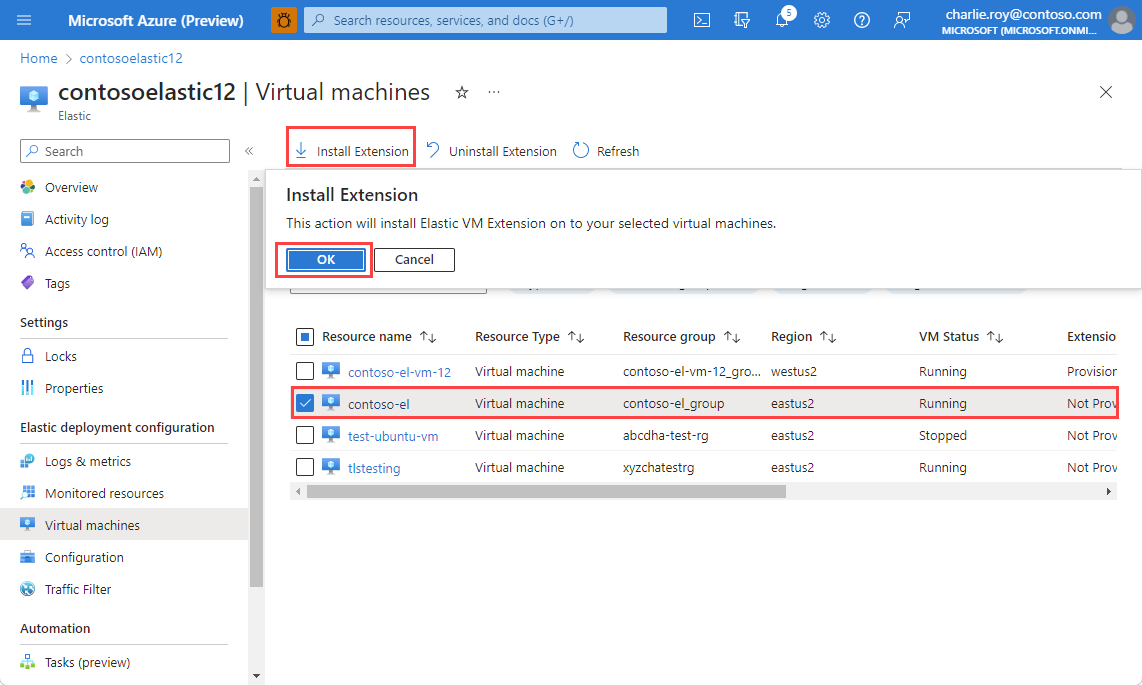Screen dimensions: 1142x685
Task: Confirm install with OK button
Action: point(326,260)
